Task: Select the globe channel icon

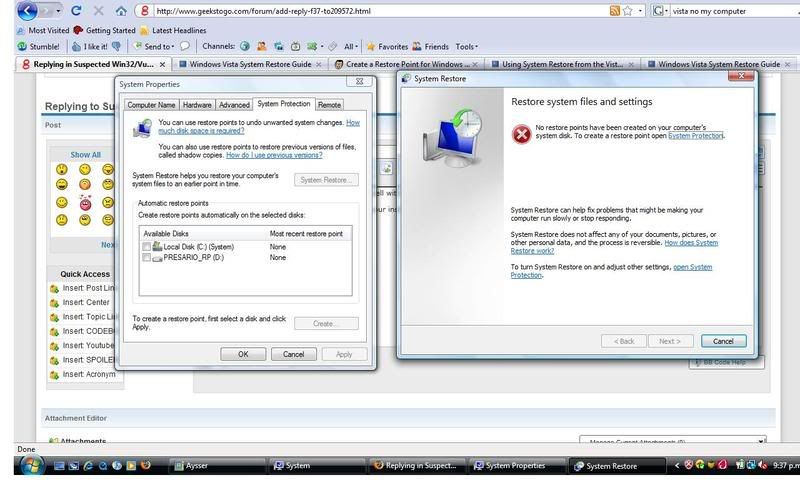Action: 245,46
